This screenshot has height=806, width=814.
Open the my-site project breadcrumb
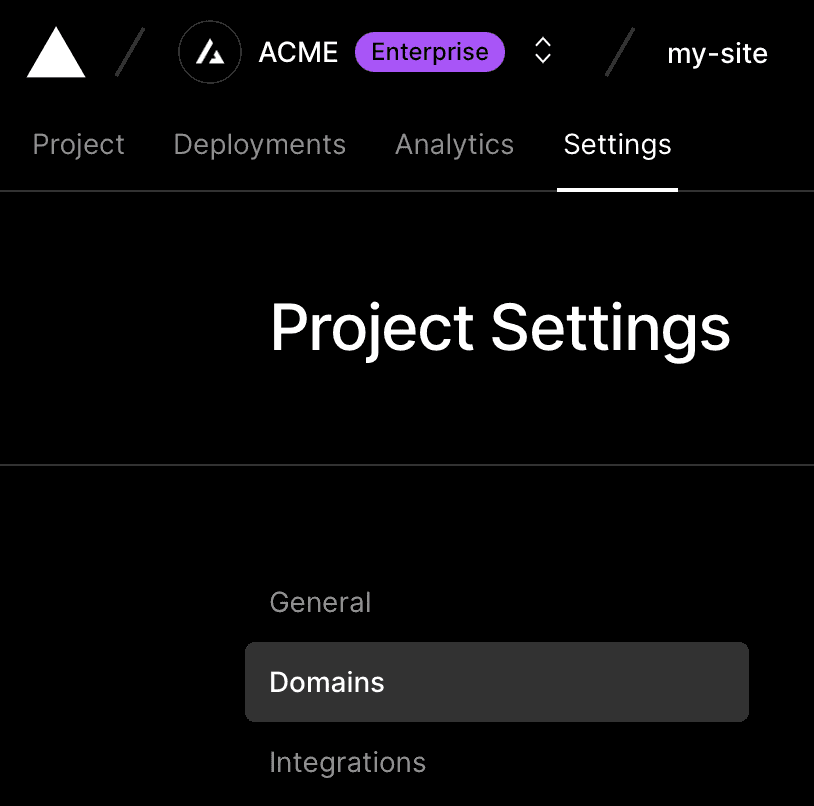(717, 54)
